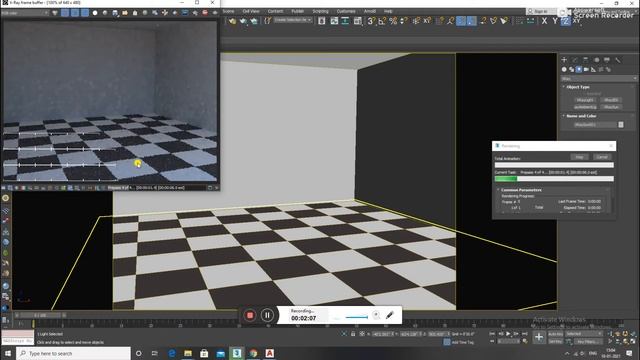This screenshot has height=360, width=640.
Task: Stop the screen recording with red button
Action: [x=250, y=315]
